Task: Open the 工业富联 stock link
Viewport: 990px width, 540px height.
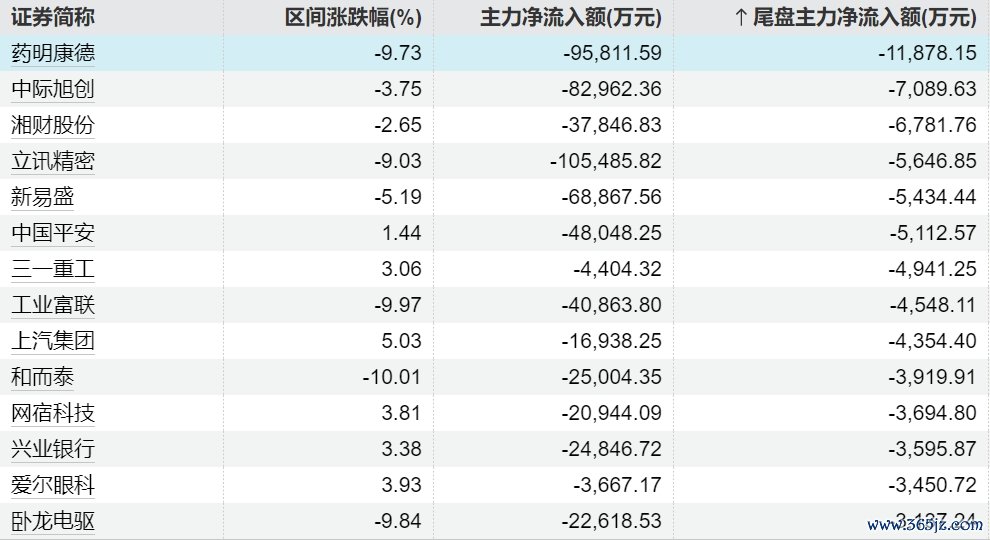Action: click(53, 305)
